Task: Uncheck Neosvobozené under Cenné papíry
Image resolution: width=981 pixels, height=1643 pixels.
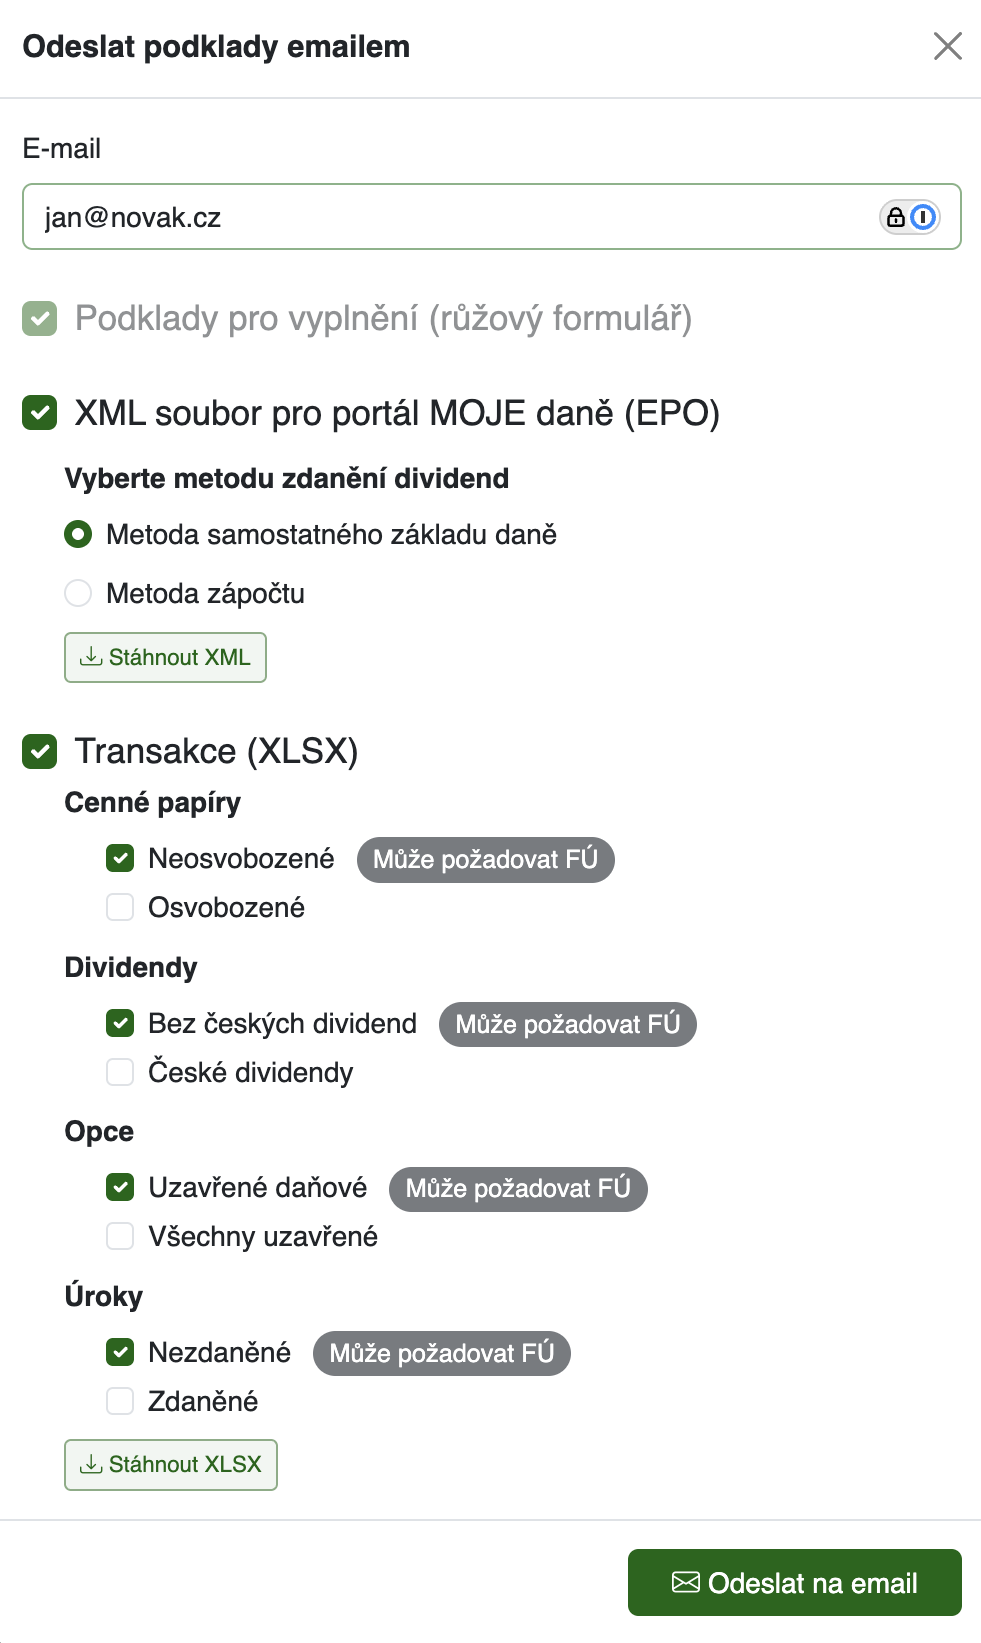Action: pyautogui.click(x=120, y=858)
